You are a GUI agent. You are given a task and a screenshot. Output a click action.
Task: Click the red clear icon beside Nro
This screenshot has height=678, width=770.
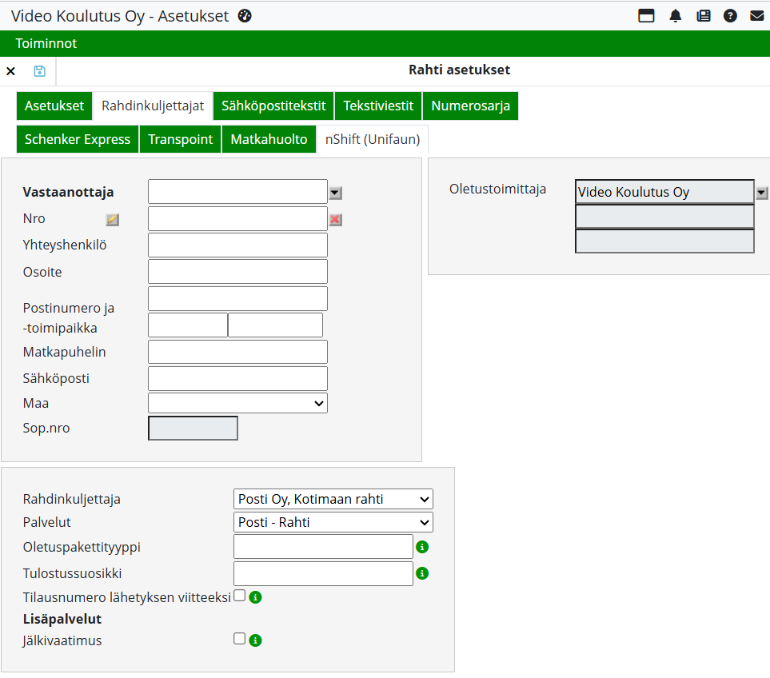[336, 219]
